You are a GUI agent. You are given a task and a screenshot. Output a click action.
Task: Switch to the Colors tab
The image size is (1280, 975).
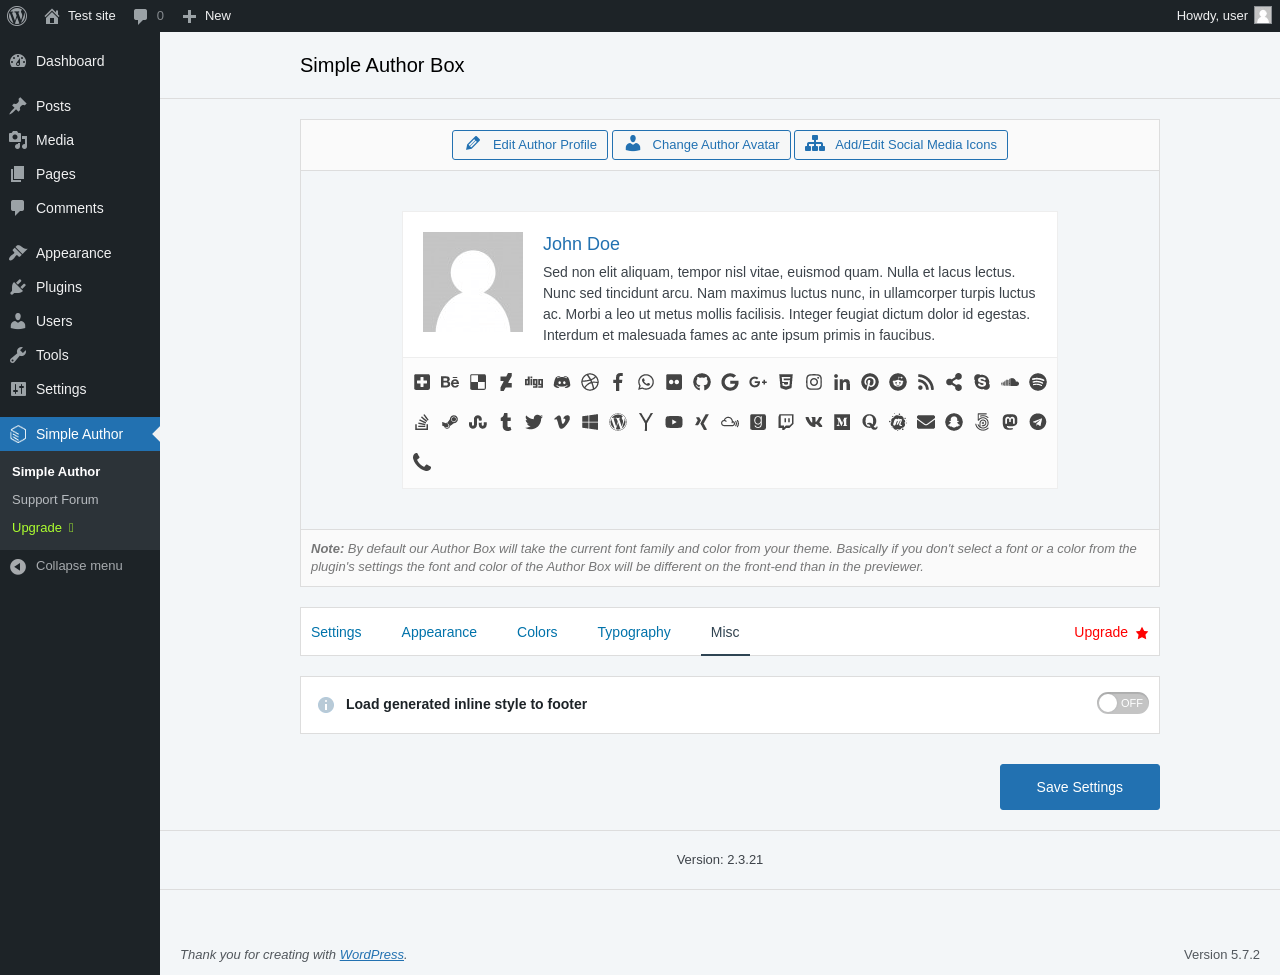point(537,632)
